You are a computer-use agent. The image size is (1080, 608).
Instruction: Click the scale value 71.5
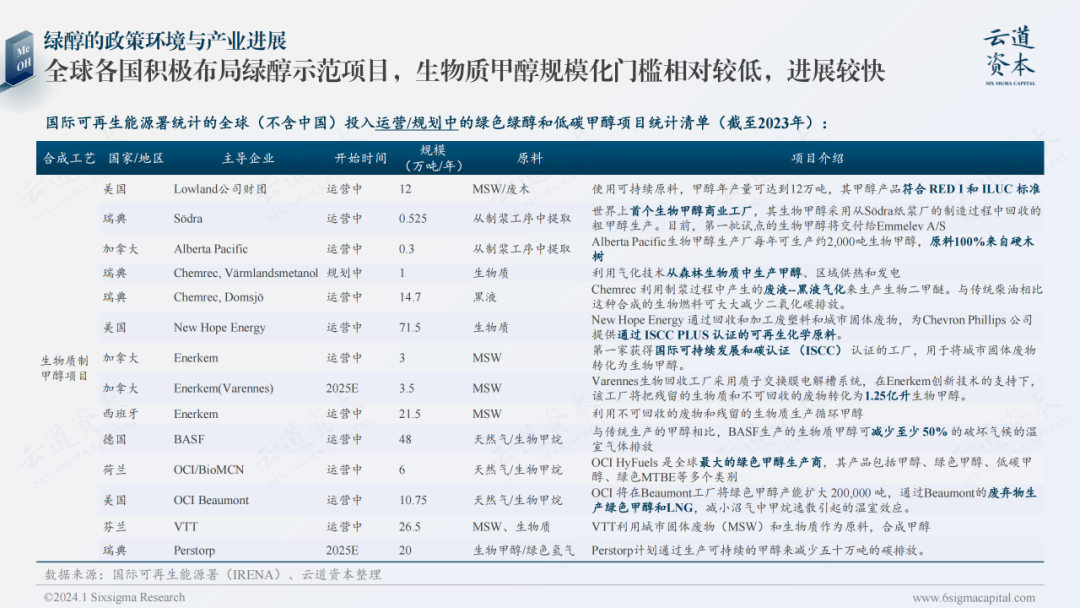409,327
